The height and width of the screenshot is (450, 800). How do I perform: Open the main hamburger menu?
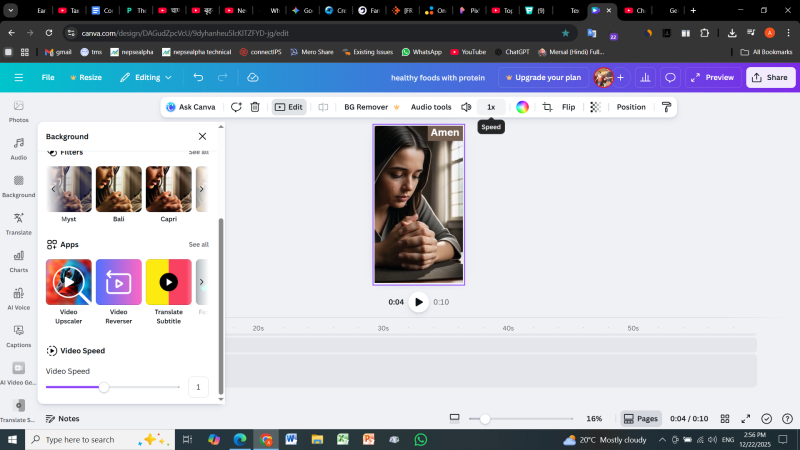point(18,77)
